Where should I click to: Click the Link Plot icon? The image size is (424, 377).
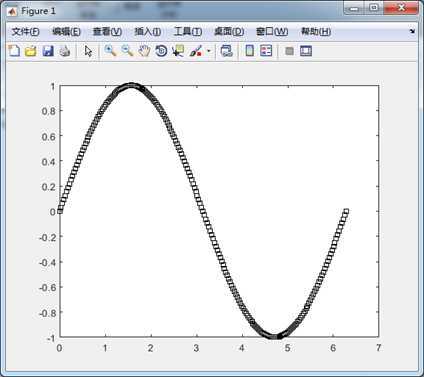pos(227,51)
